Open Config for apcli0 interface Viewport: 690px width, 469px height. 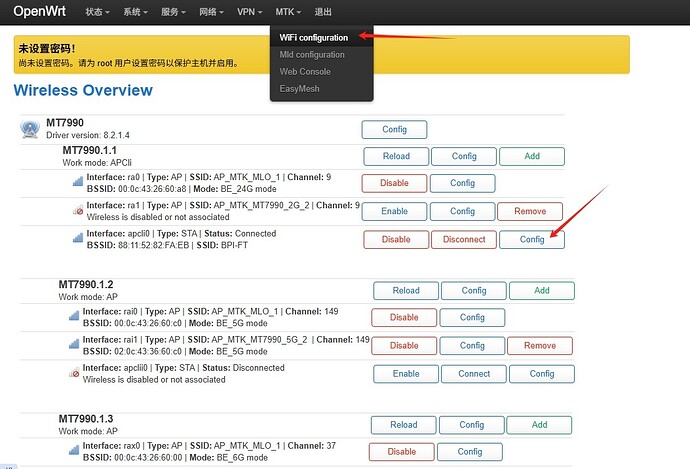[532, 239]
